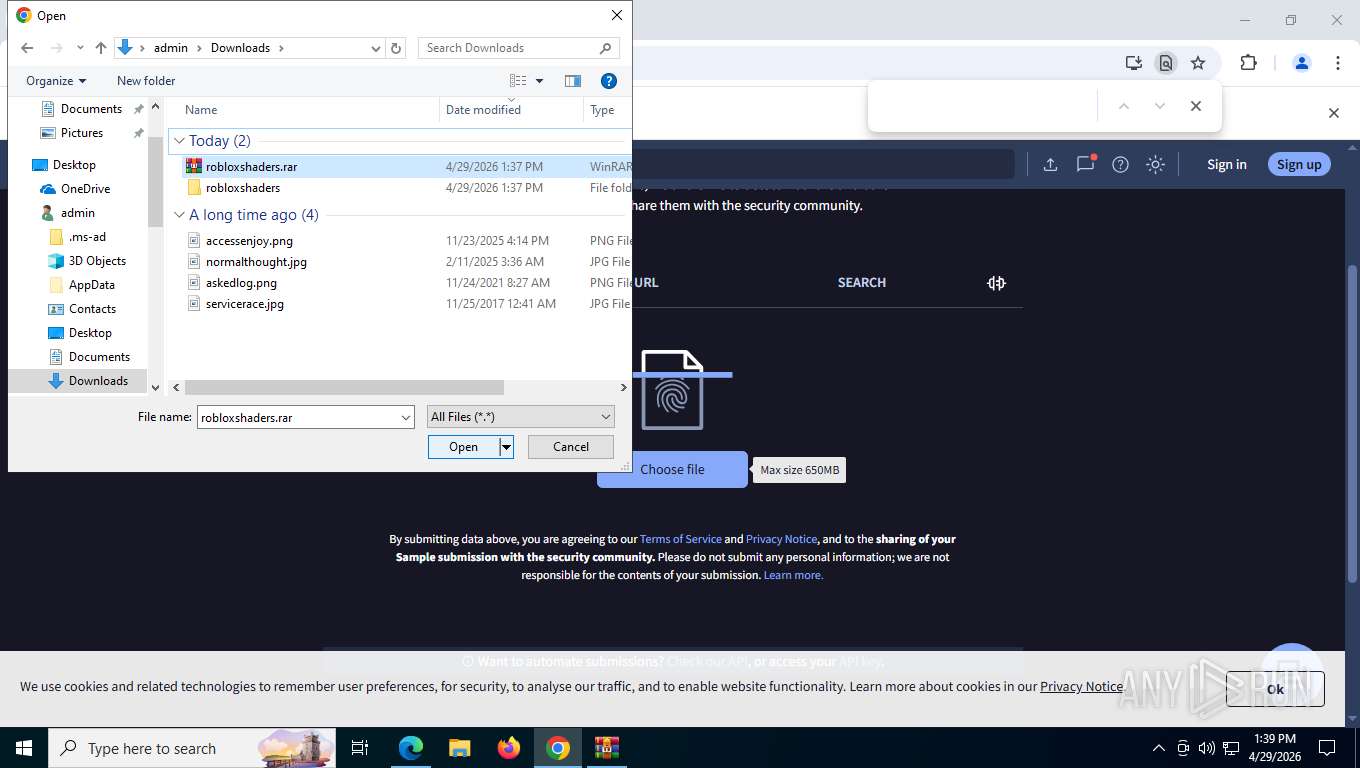Cancel the Open dialog
Image resolution: width=1360 pixels, height=768 pixels.
point(571,447)
